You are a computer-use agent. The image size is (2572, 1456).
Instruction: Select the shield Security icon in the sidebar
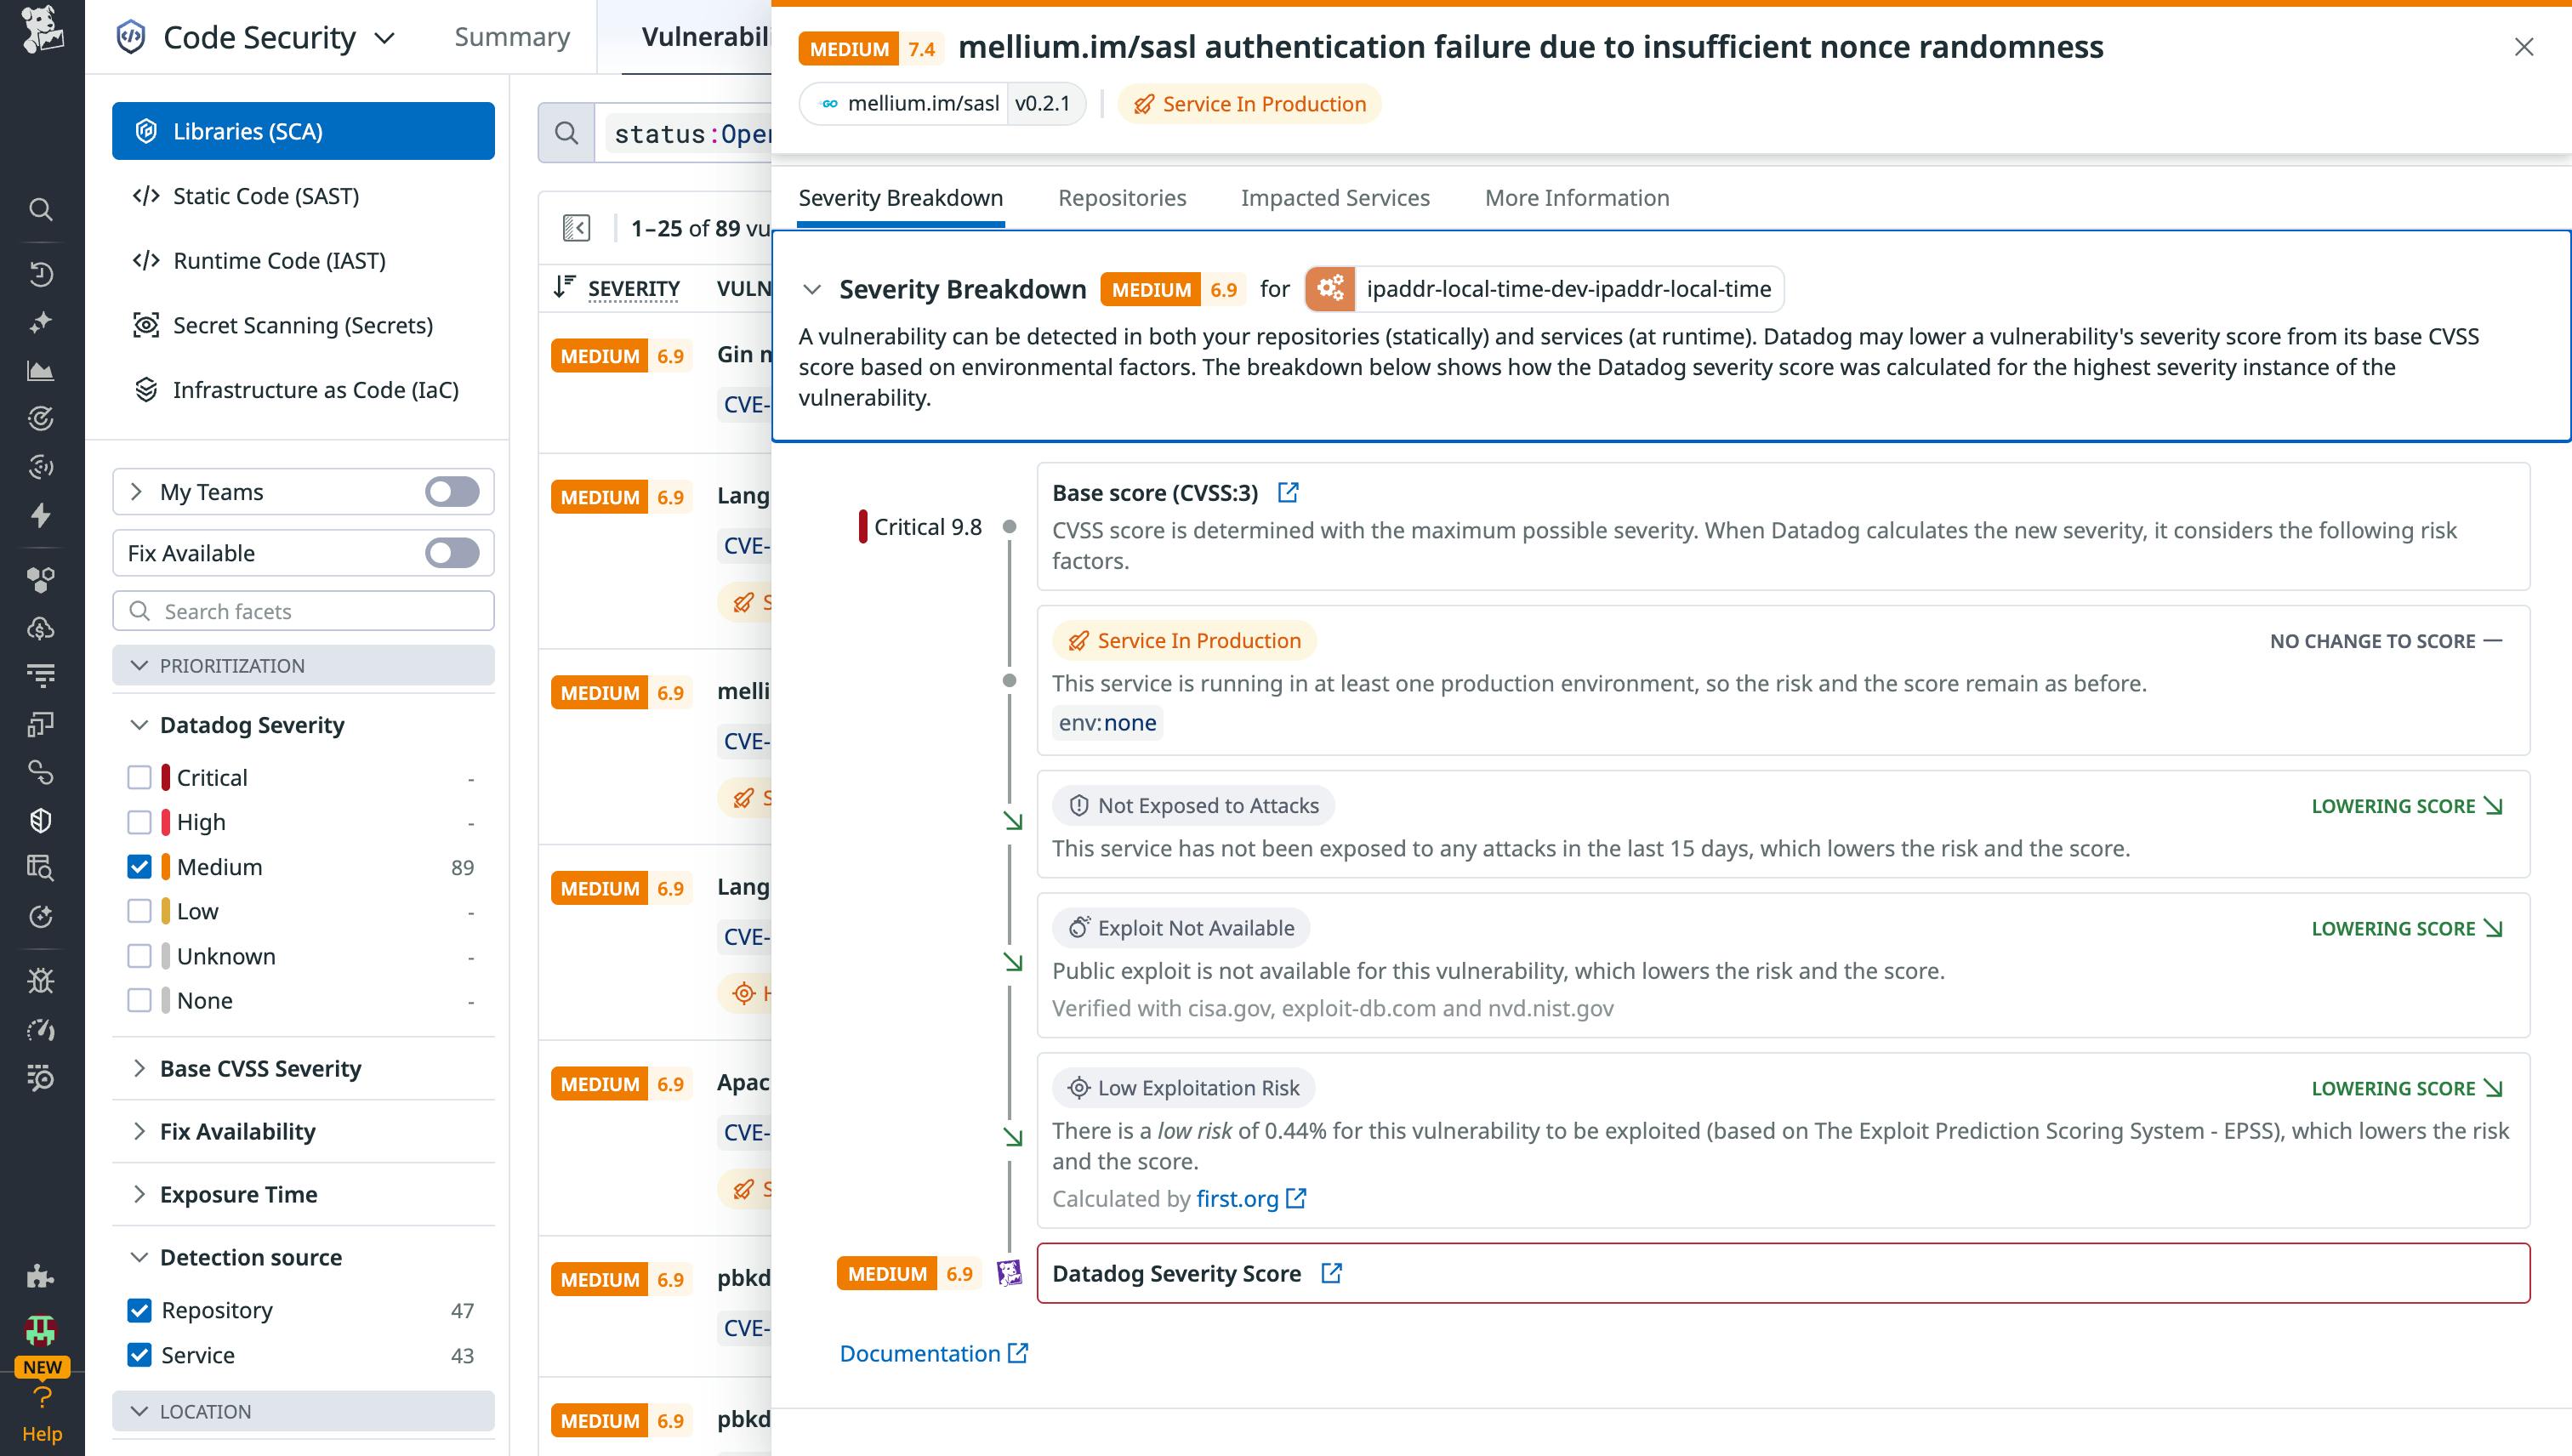[41, 820]
